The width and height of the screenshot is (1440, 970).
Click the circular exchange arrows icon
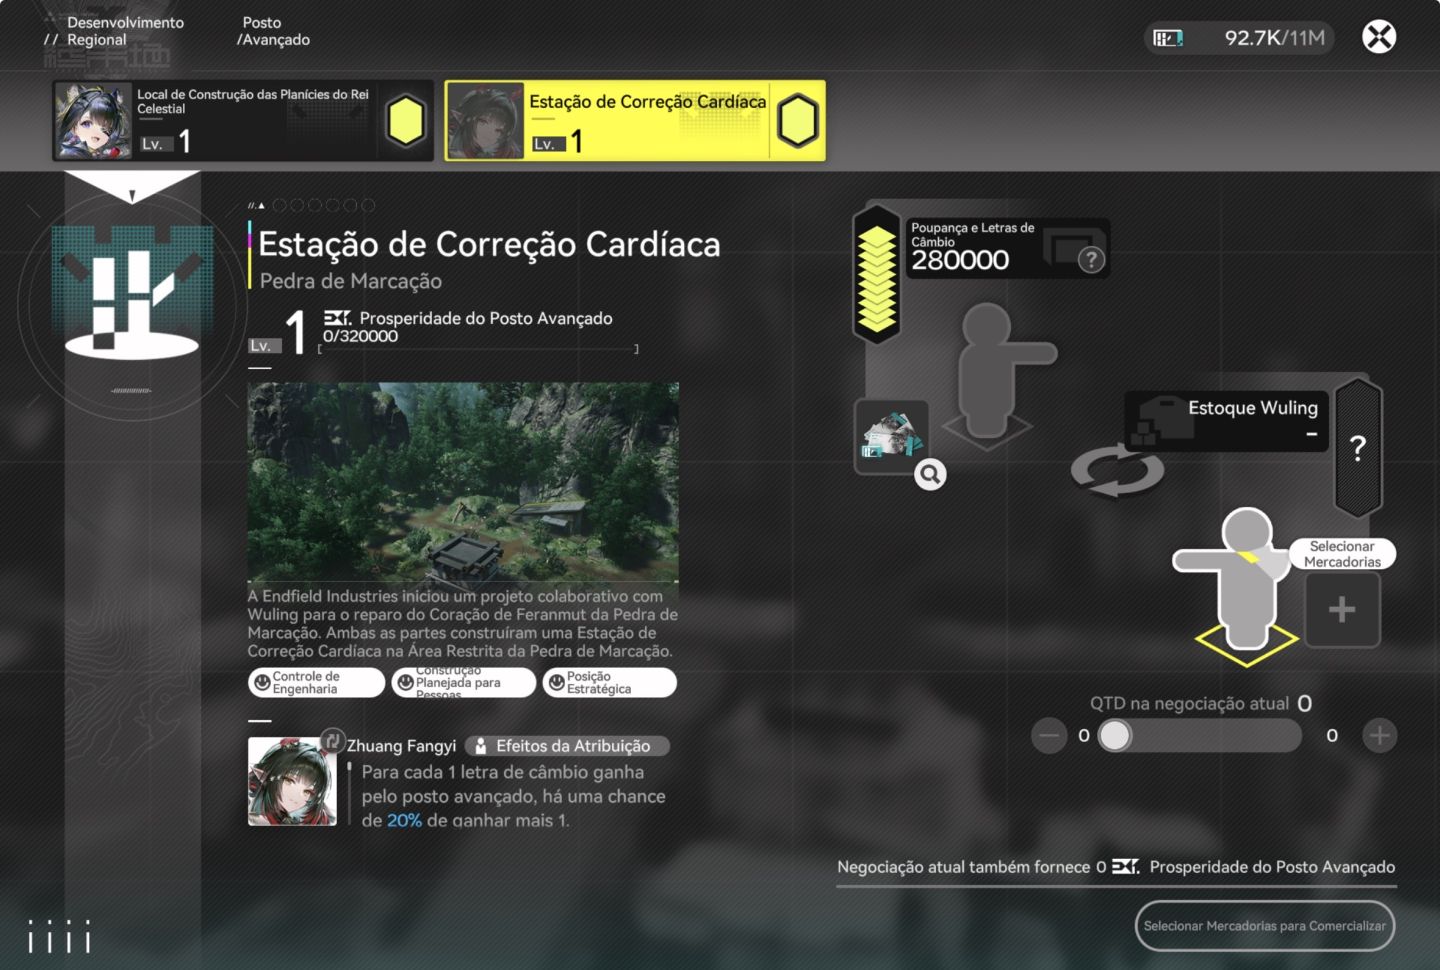[x=1117, y=472]
